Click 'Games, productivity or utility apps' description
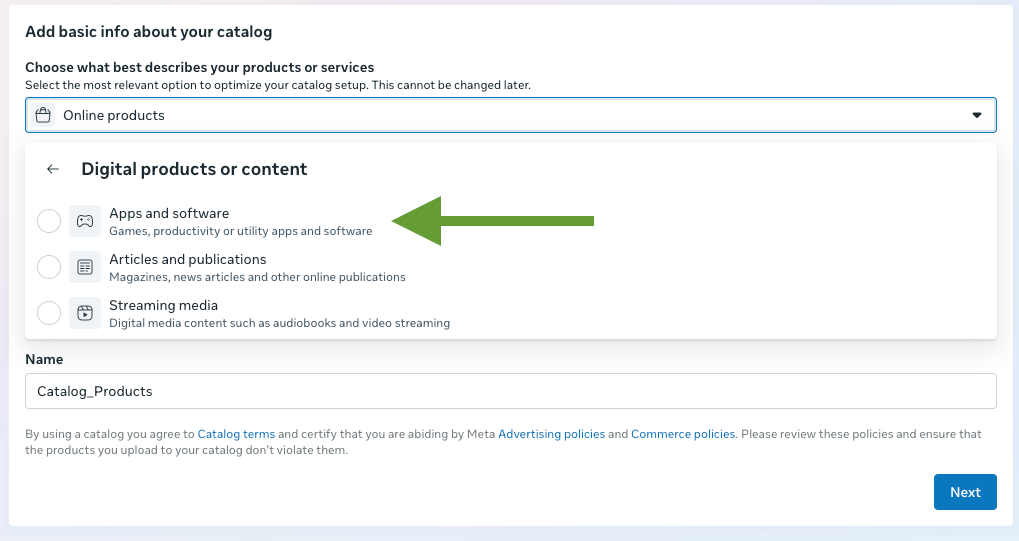1019x541 pixels. (240, 231)
